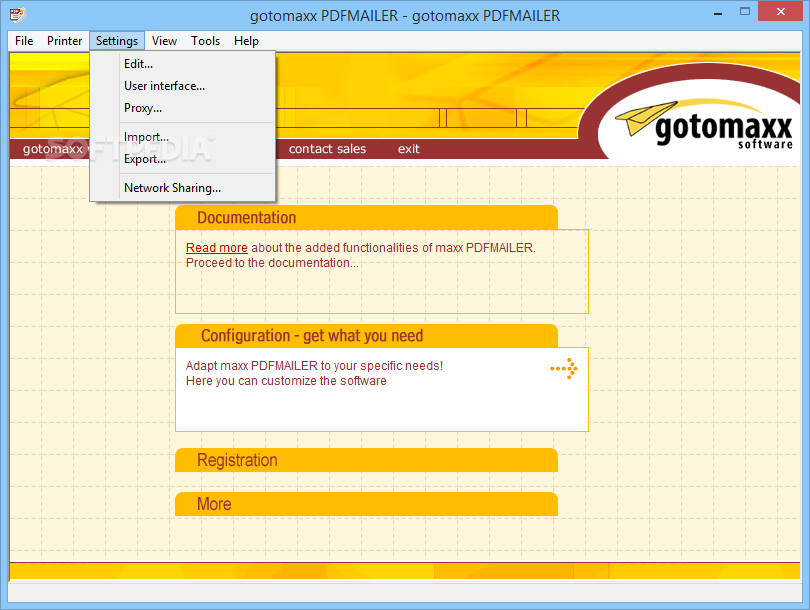Image resolution: width=810 pixels, height=610 pixels.
Task: Open the Help menu
Action: [246, 41]
